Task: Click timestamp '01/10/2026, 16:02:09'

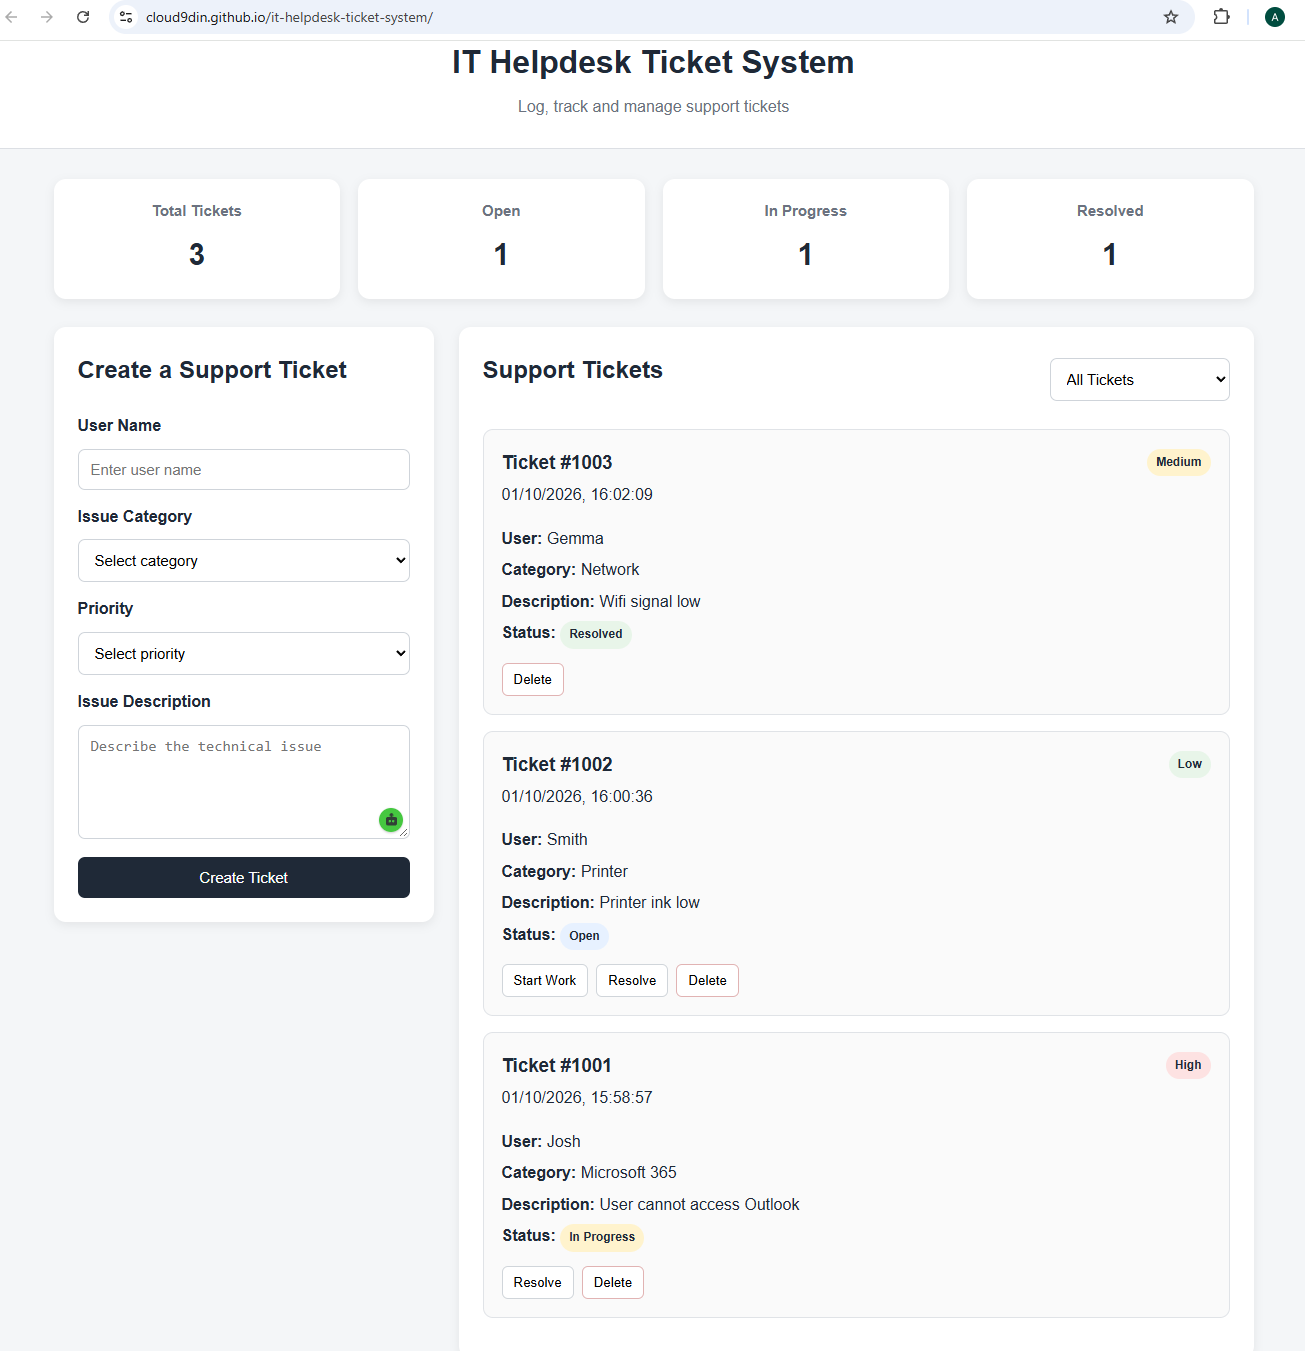Action: pyautogui.click(x=577, y=494)
